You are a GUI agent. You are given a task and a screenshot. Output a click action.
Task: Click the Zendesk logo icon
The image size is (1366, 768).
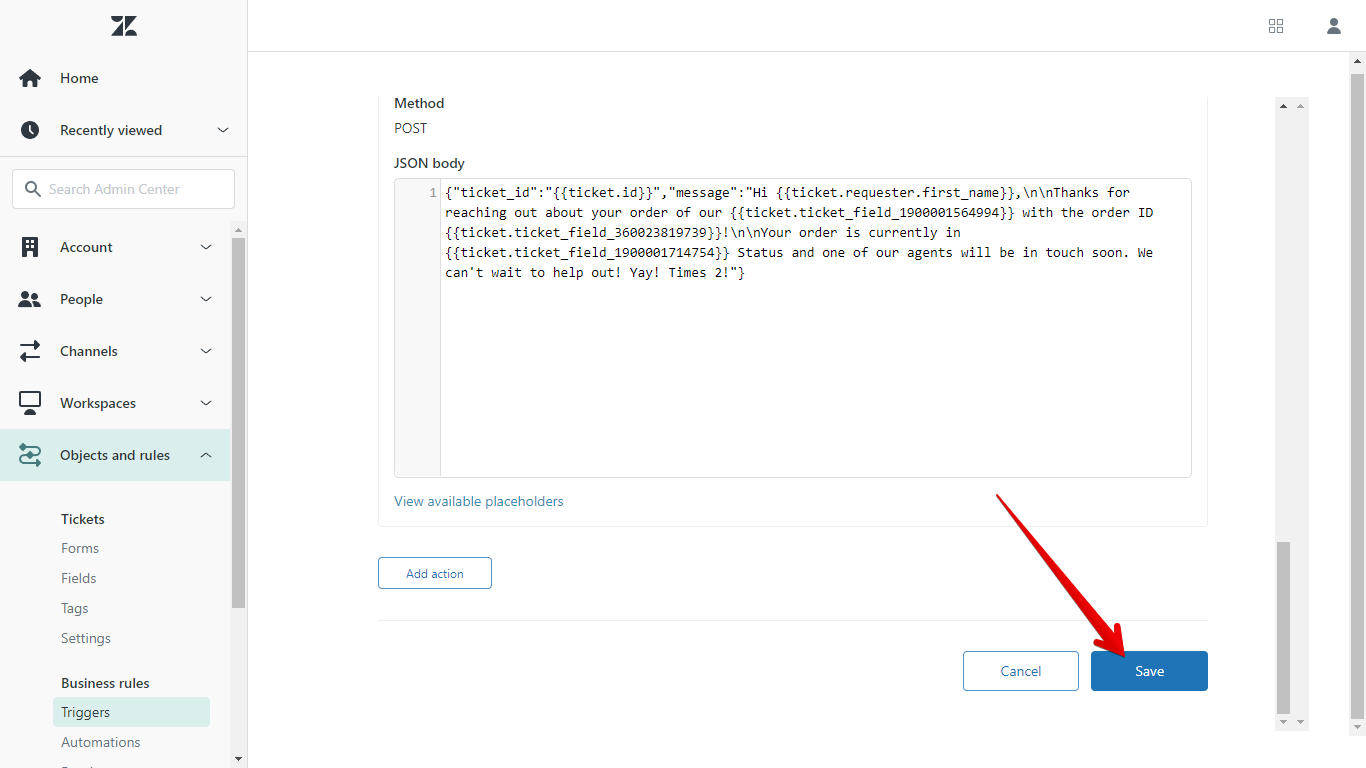(124, 27)
